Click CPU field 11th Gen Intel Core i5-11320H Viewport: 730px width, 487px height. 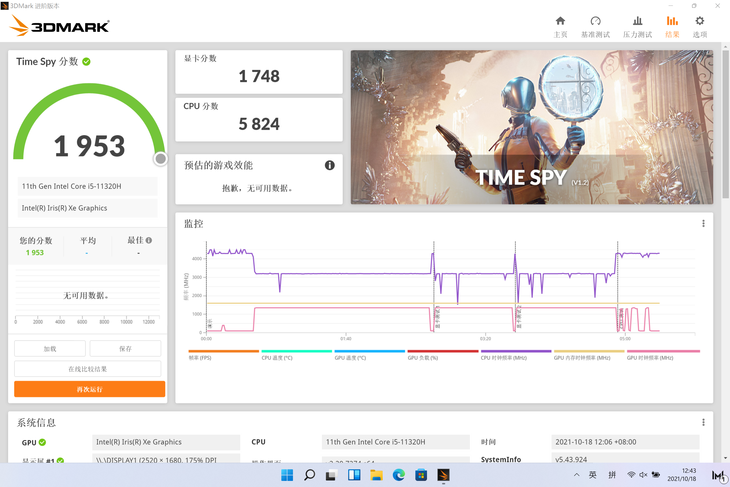[x=396, y=442]
